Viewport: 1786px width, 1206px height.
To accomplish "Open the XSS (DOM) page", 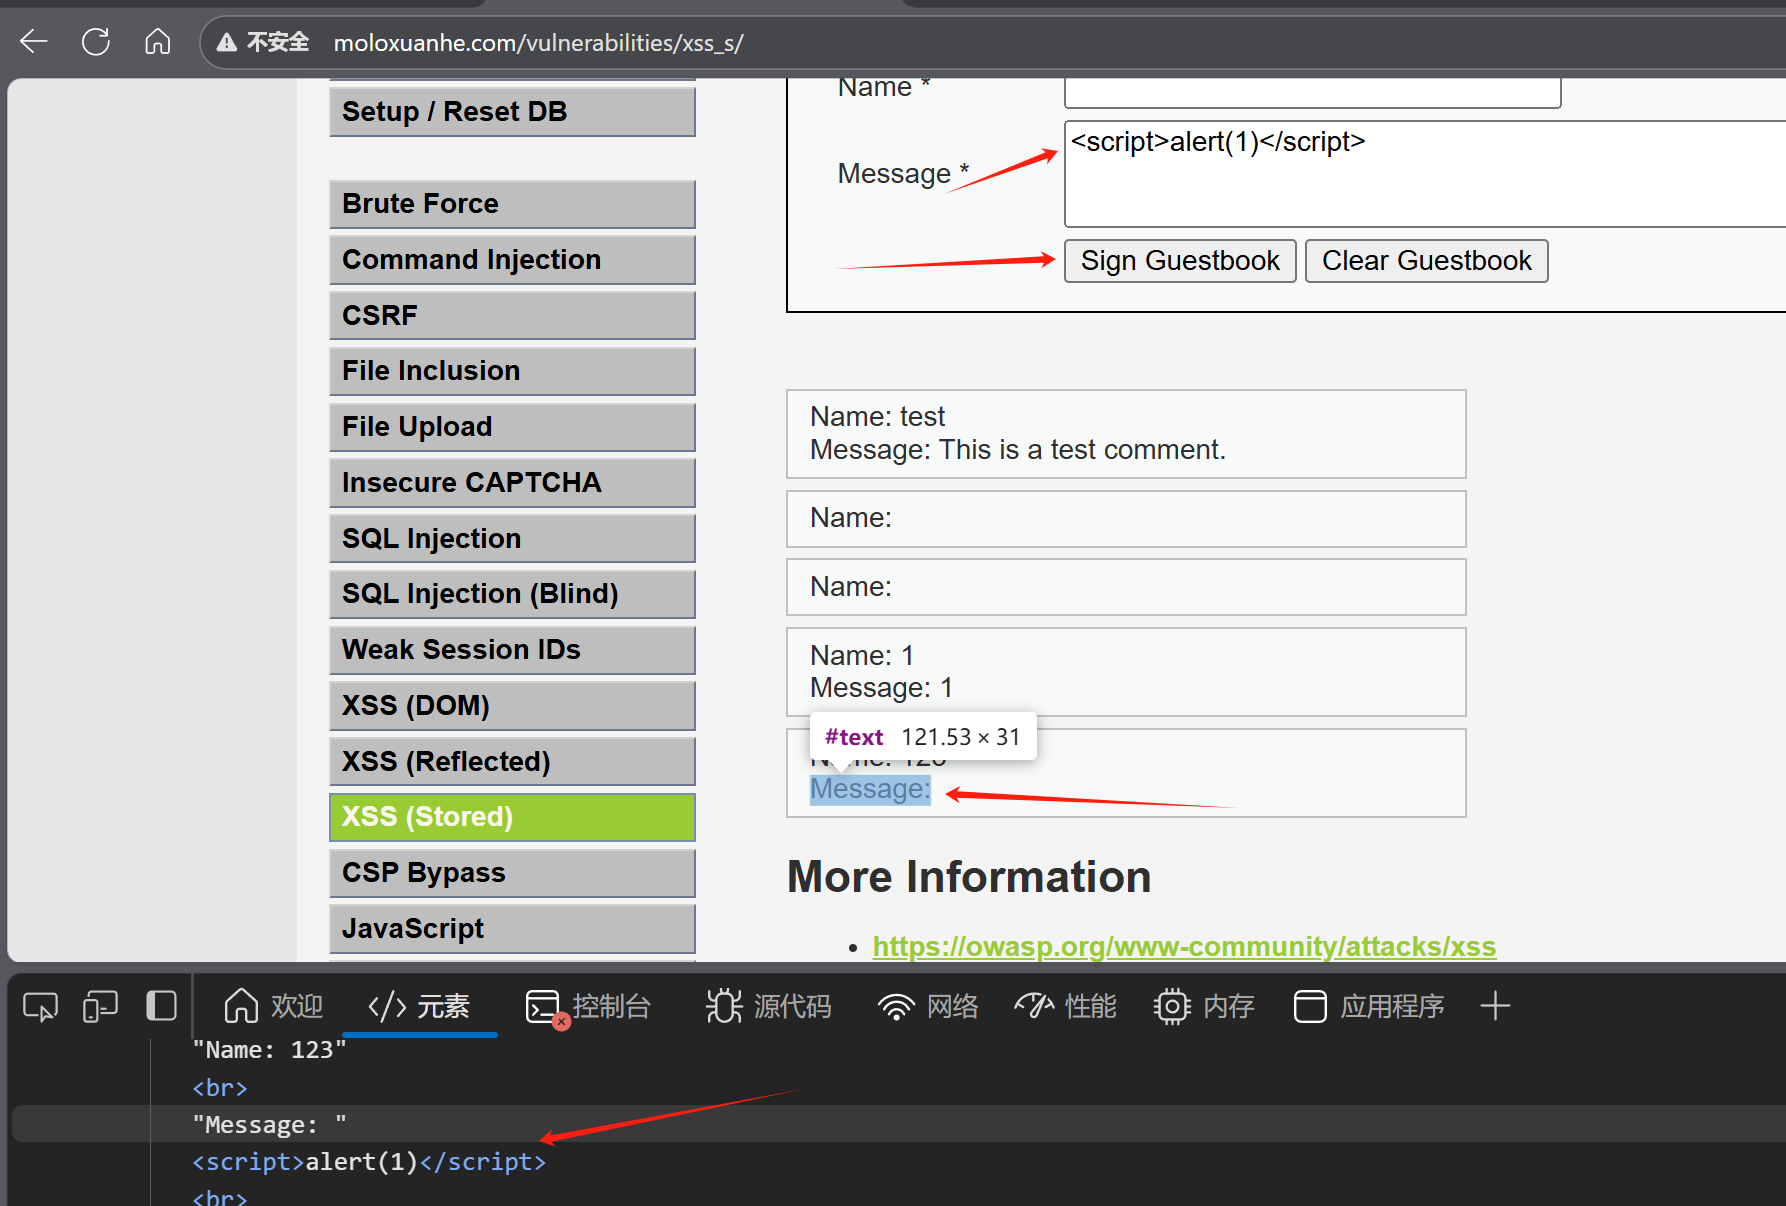I will 512,706.
